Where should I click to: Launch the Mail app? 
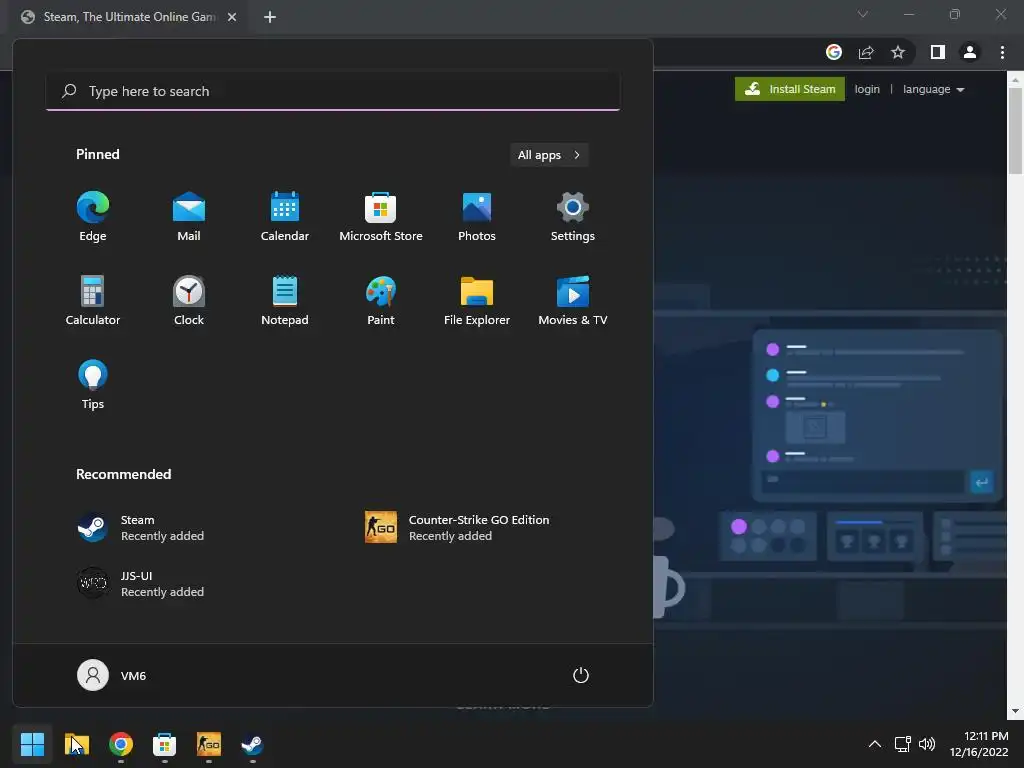click(x=189, y=217)
